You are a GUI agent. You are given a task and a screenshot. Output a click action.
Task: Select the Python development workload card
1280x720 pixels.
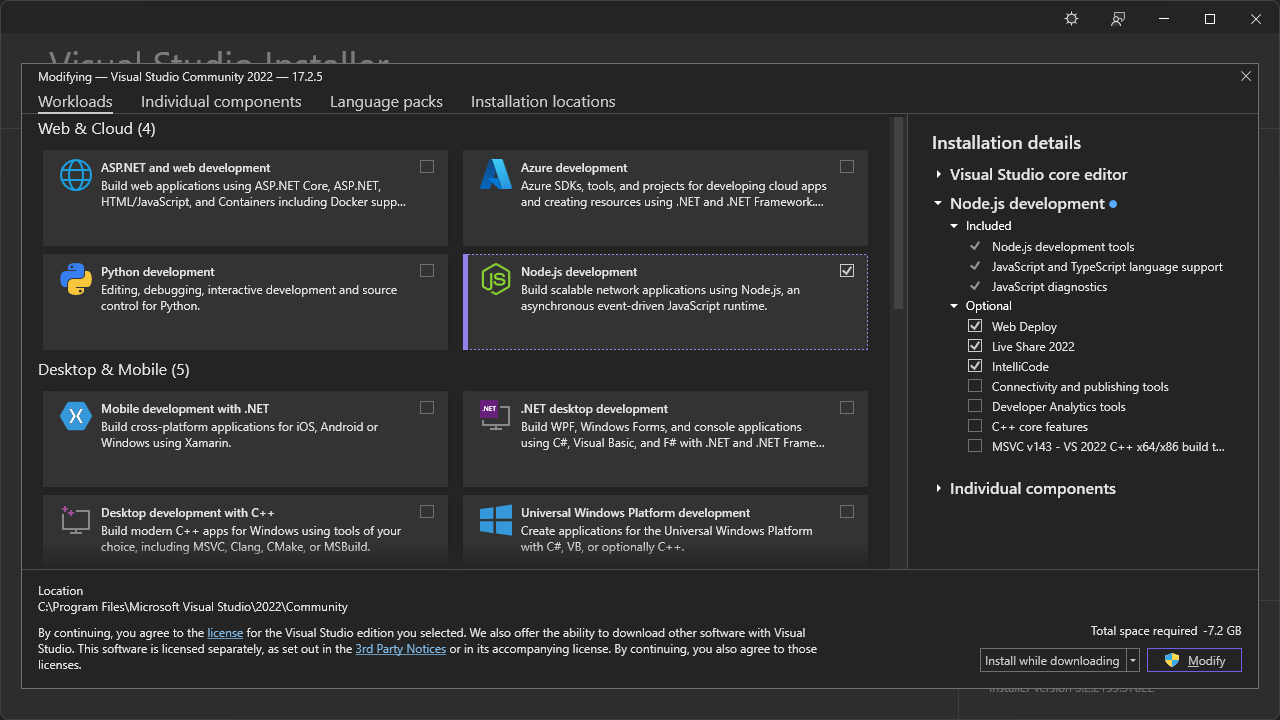coord(245,302)
